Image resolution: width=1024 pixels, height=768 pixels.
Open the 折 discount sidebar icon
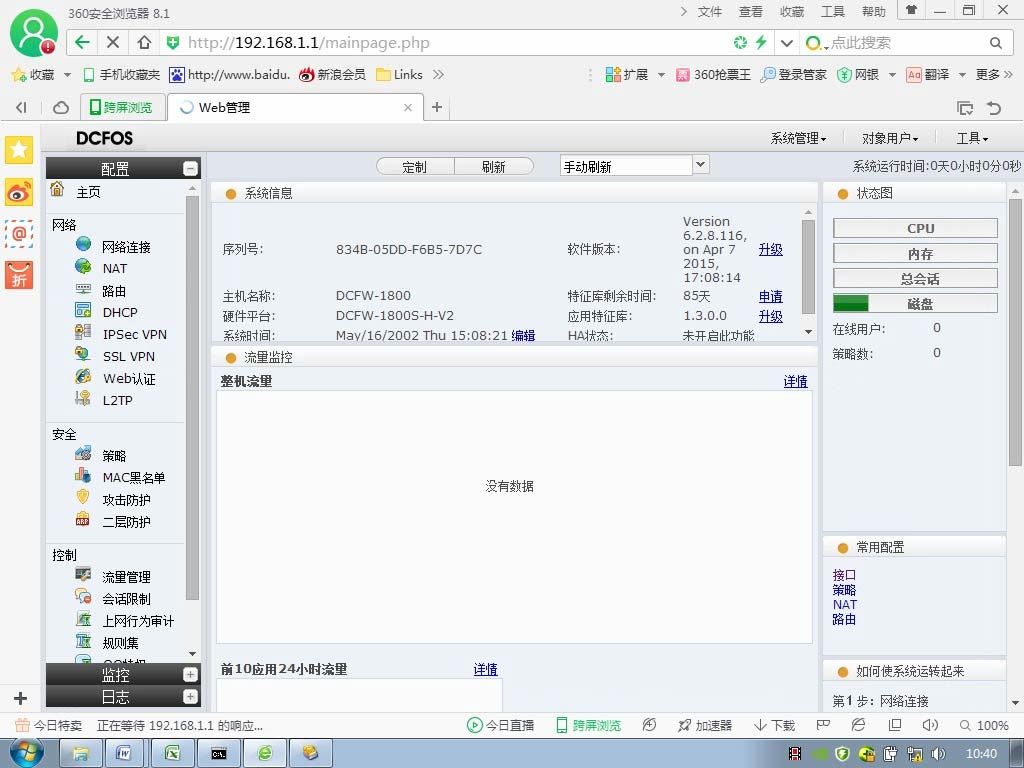(x=19, y=275)
